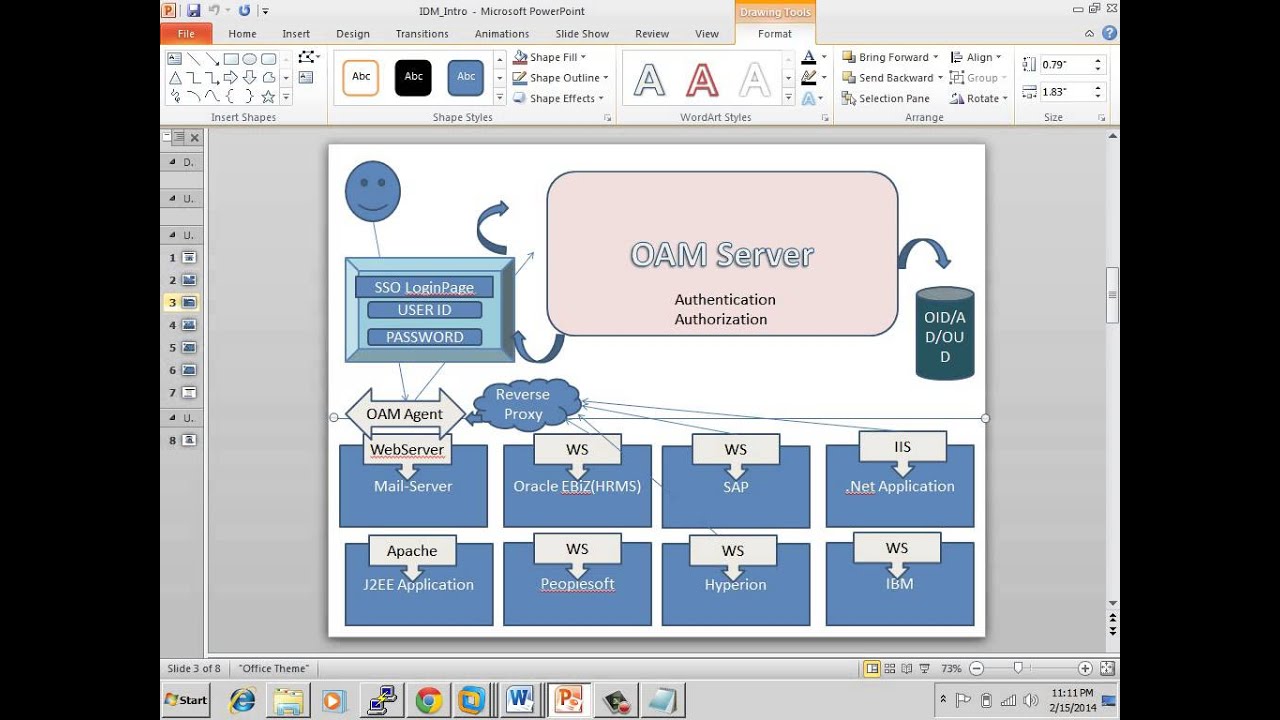Screen dimensions: 1280x720
Task: Click the Save icon in Quick Access Toolbar
Action: [x=193, y=10]
